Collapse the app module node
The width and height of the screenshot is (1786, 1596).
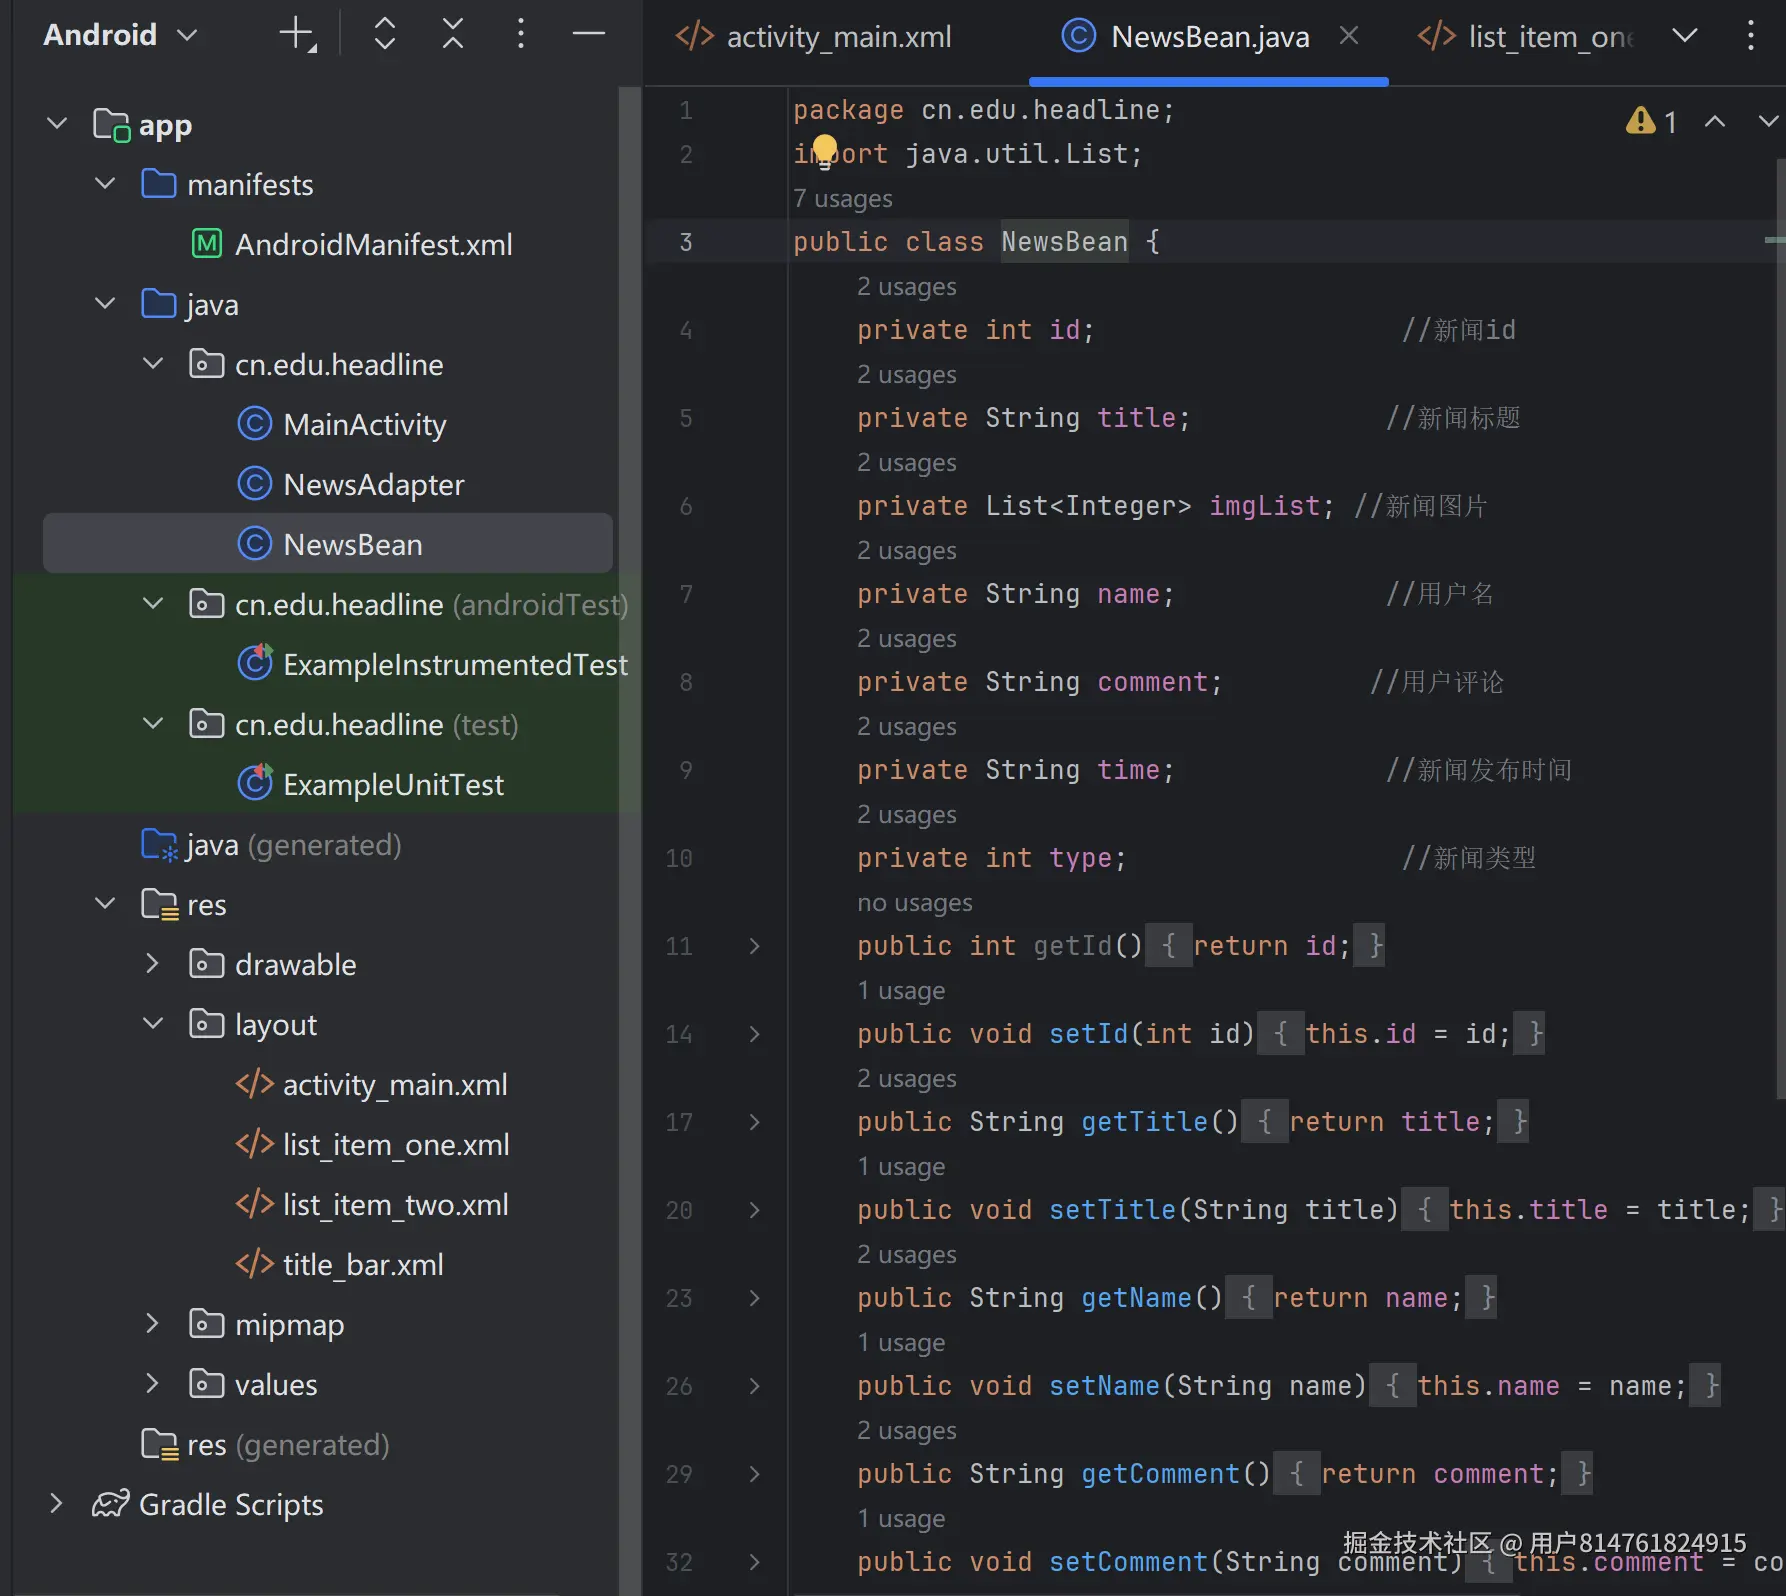coord(57,124)
